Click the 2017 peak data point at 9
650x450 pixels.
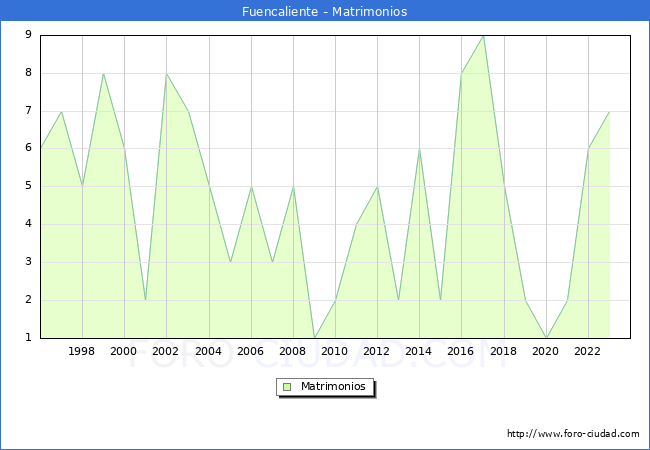coord(483,36)
